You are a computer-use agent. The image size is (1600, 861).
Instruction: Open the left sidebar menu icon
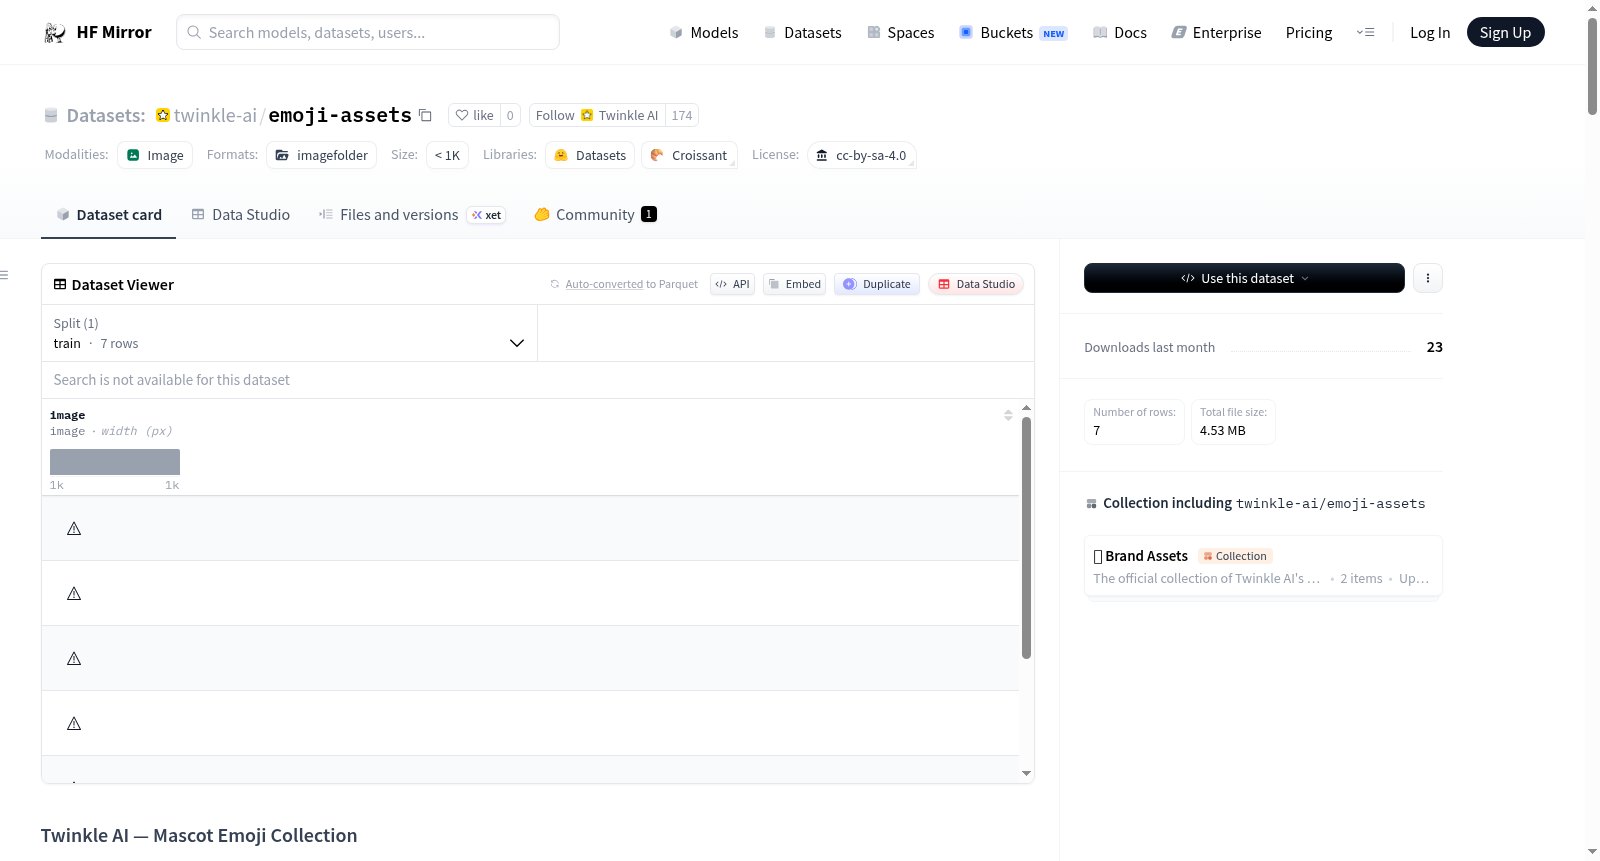click(x=4, y=275)
